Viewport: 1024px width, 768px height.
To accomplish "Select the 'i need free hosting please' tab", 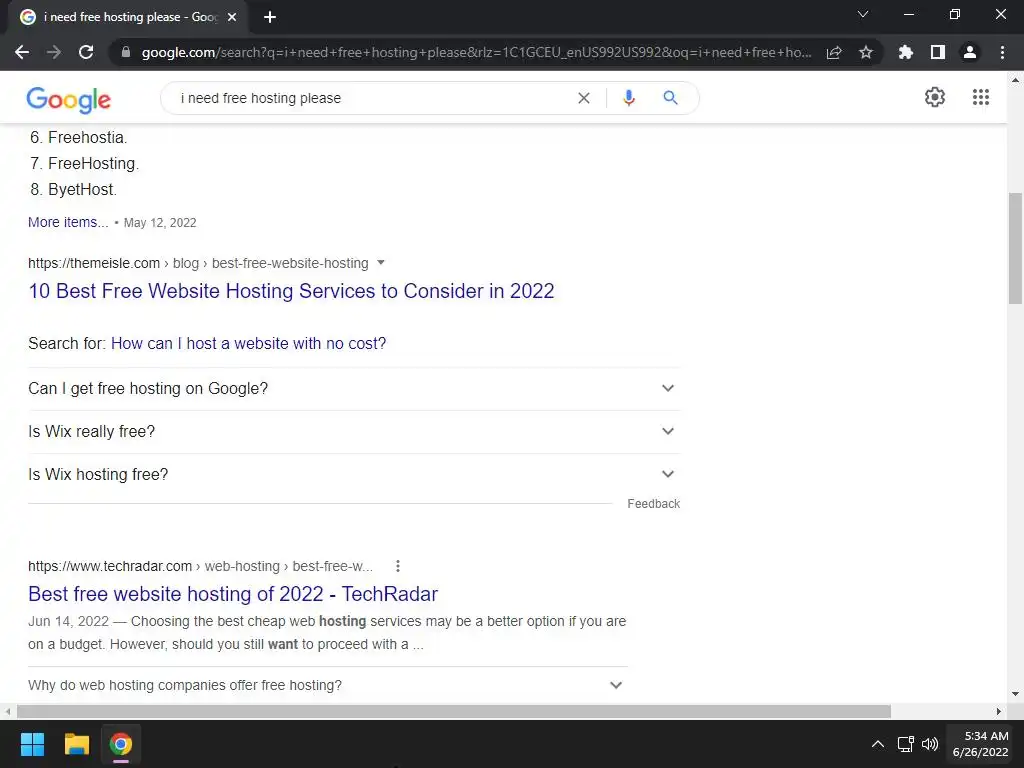I will pos(129,18).
